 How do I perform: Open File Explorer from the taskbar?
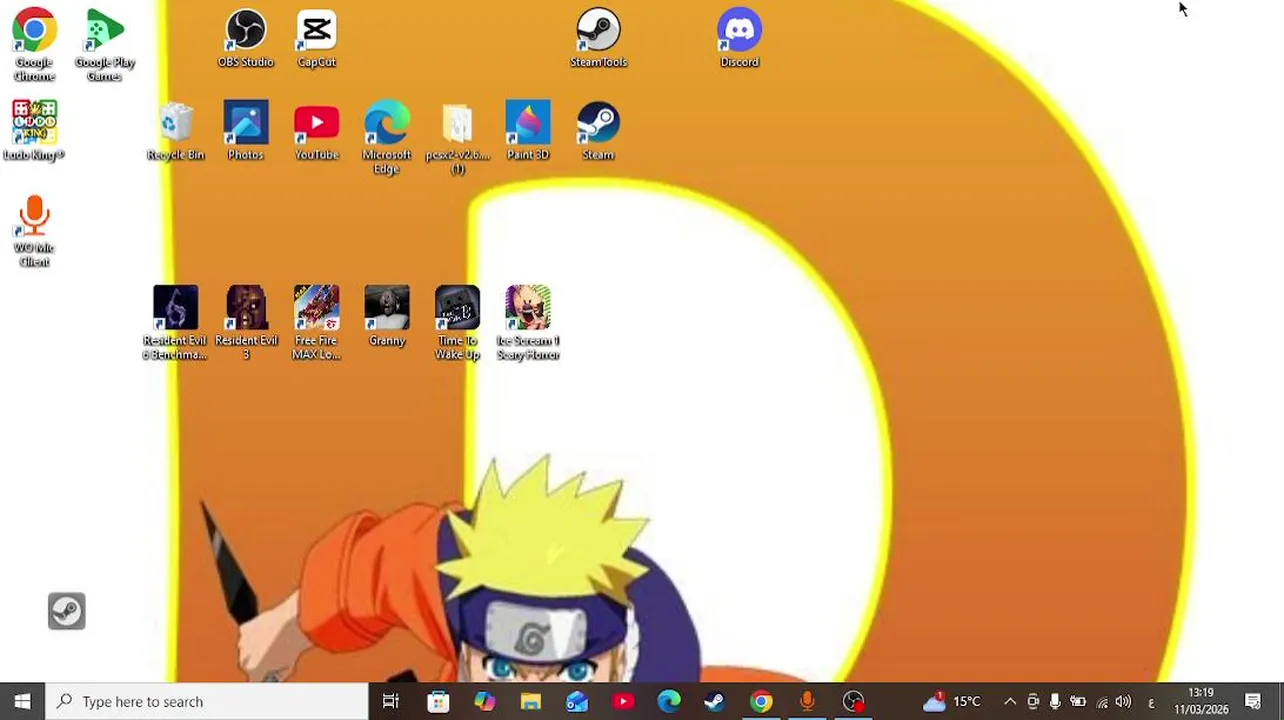(530, 701)
